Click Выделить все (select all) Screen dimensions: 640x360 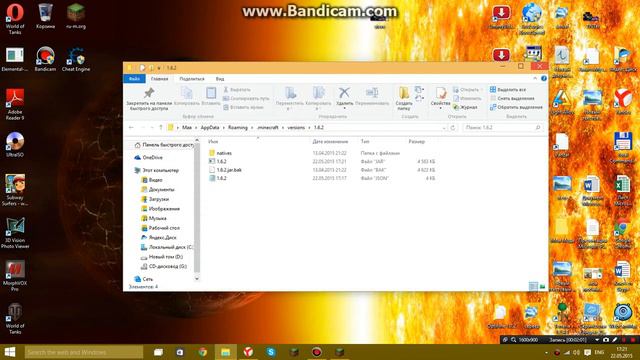[x=508, y=89]
